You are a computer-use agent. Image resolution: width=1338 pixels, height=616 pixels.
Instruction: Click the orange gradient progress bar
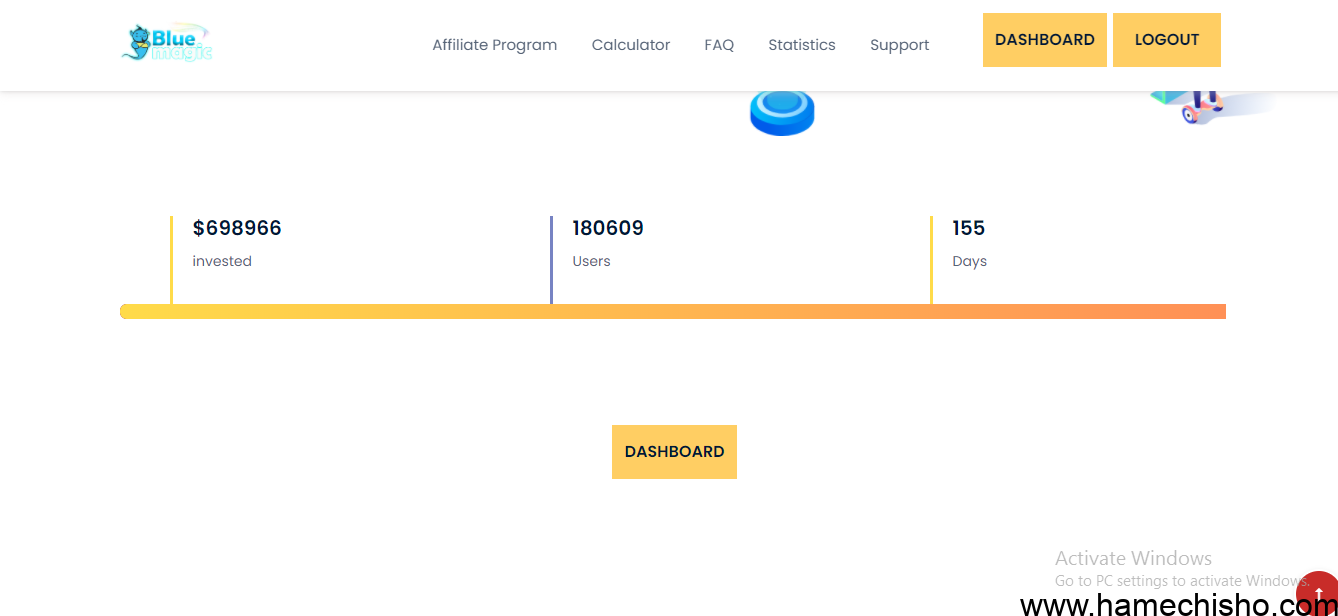coord(673,312)
